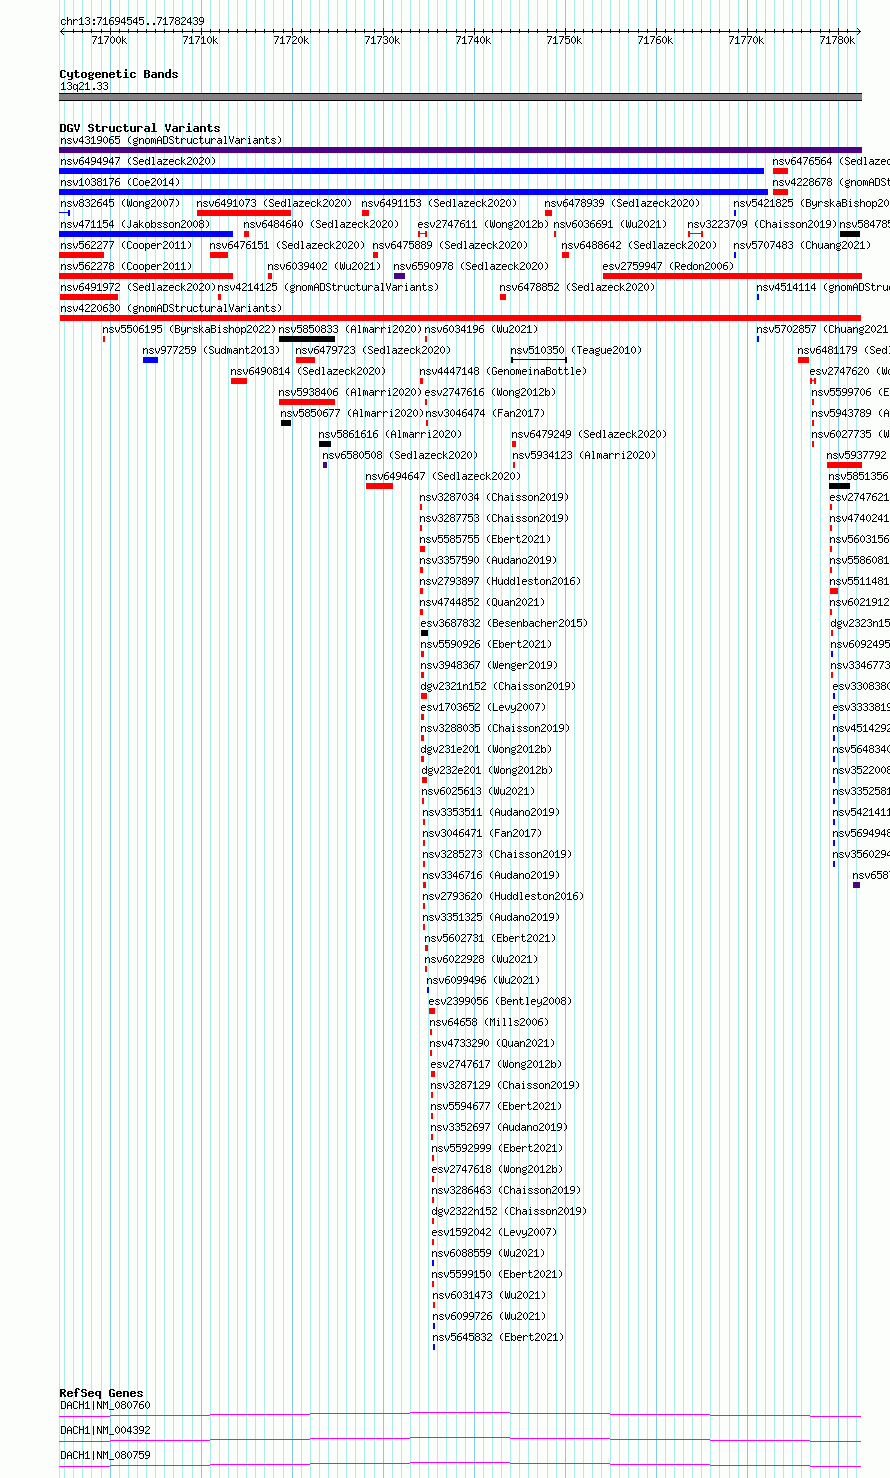
Task: Select nsv471154 (Jakobsson2008) blue bar
Action: click(x=146, y=234)
